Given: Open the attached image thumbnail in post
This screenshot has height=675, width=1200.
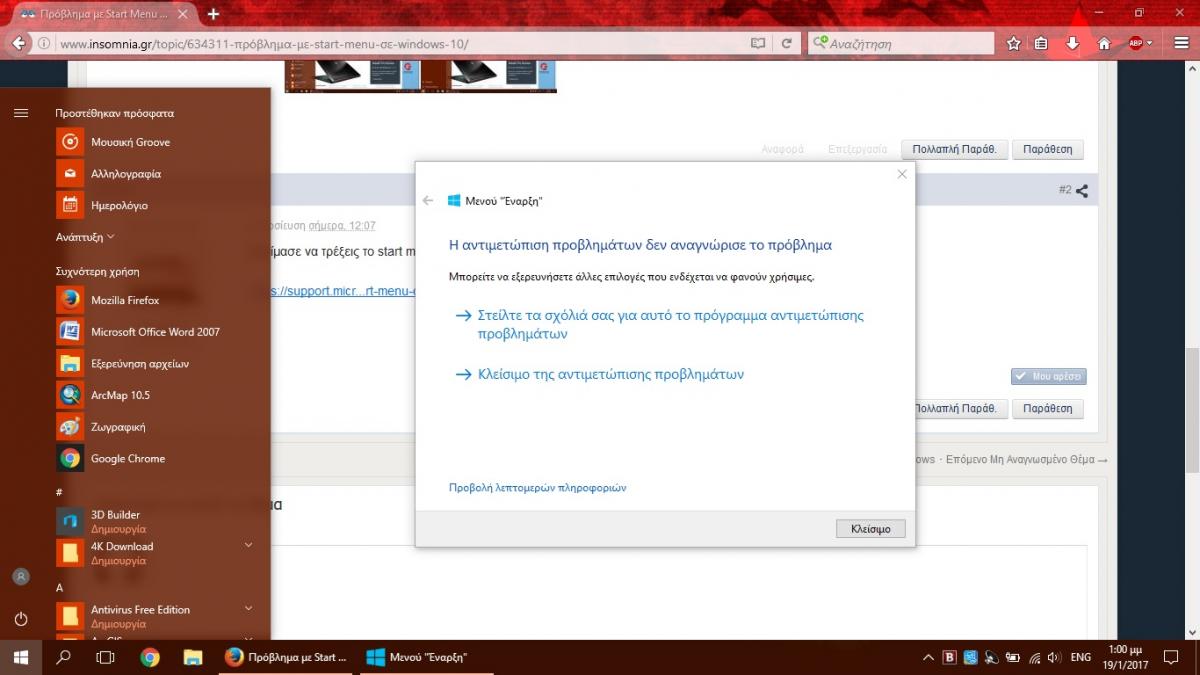Looking at the screenshot, I should point(420,76).
